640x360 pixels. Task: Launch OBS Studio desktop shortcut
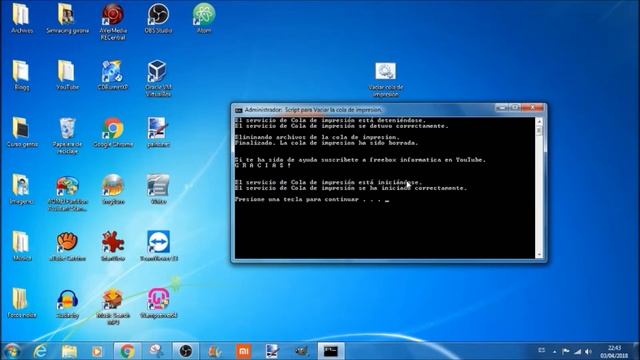pos(158,18)
